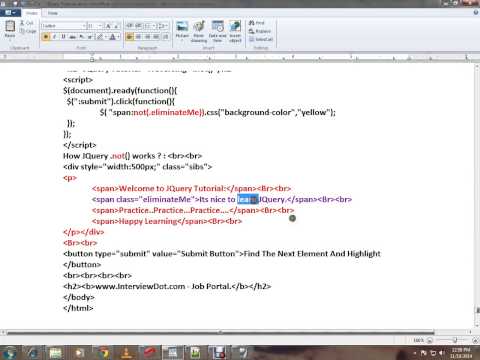
Task: Open VLC media player from taskbar
Action: (126, 353)
